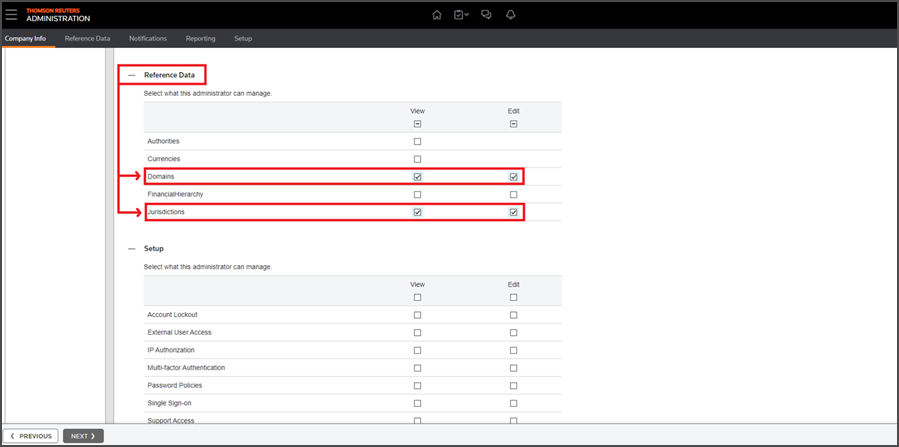Click the Domains row label
This screenshot has width=899, height=447.
coord(161,177)
